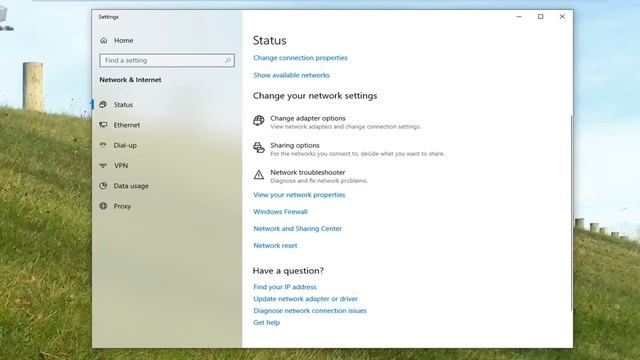The height and width of the screenshot is (360, 640).
Task: Click the Have a question? heading
Action: coord(288,271)
